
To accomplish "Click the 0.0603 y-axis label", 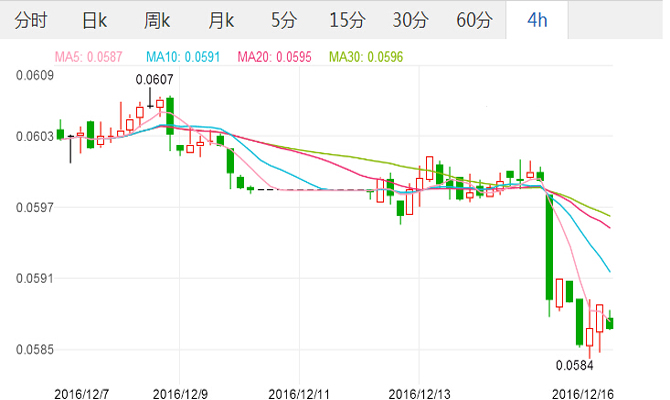I will click(35, 136).
